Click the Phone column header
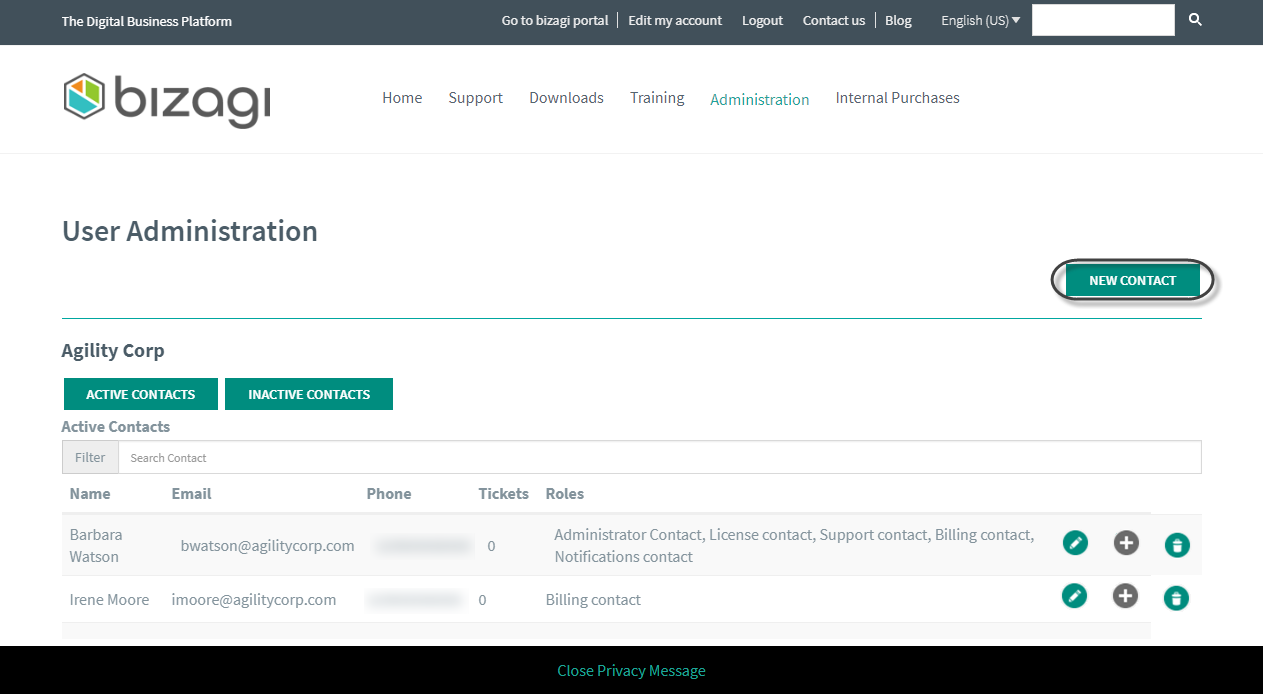 click(389, 494)
